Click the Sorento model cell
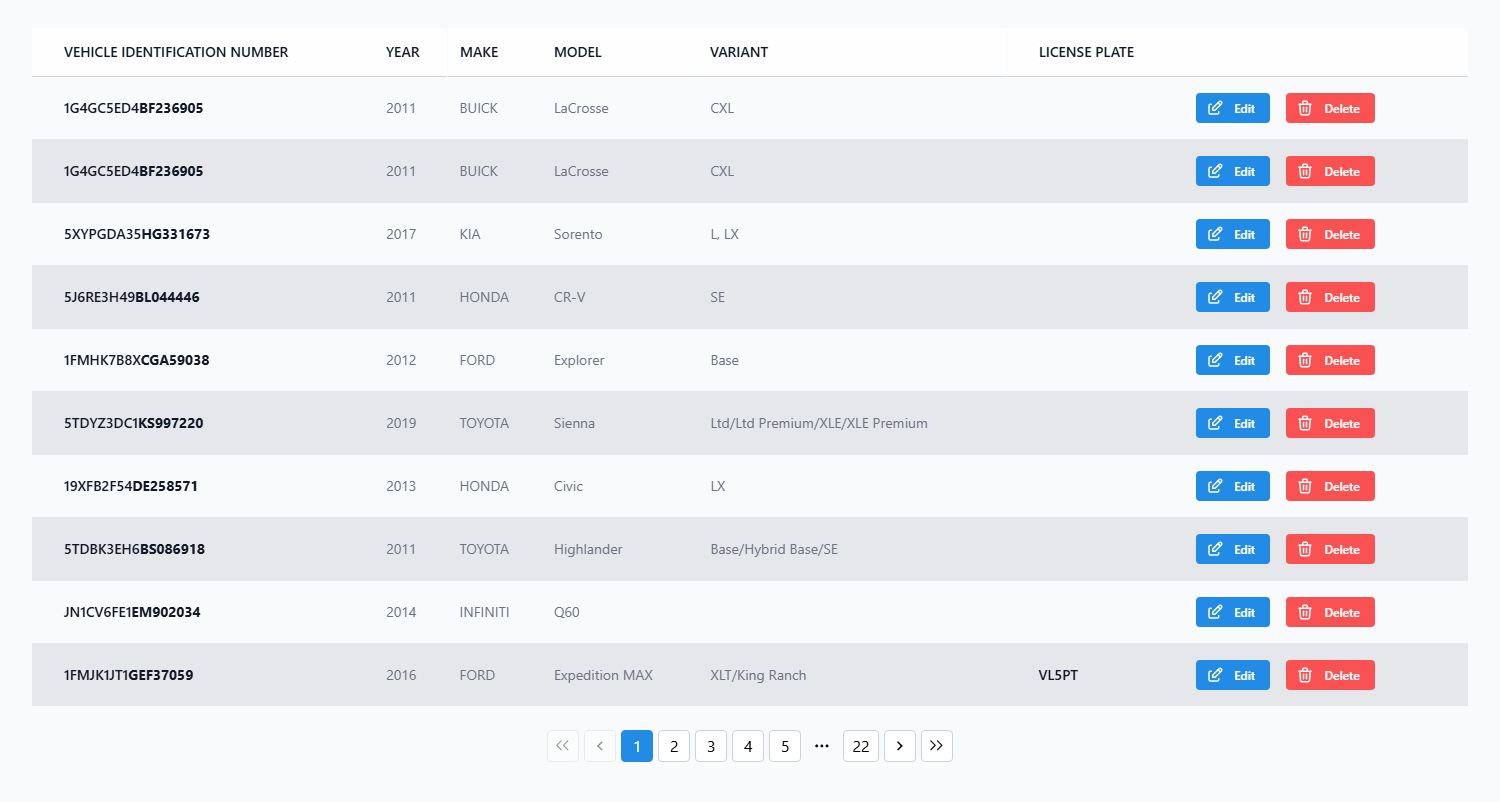 tap(578, 234)
